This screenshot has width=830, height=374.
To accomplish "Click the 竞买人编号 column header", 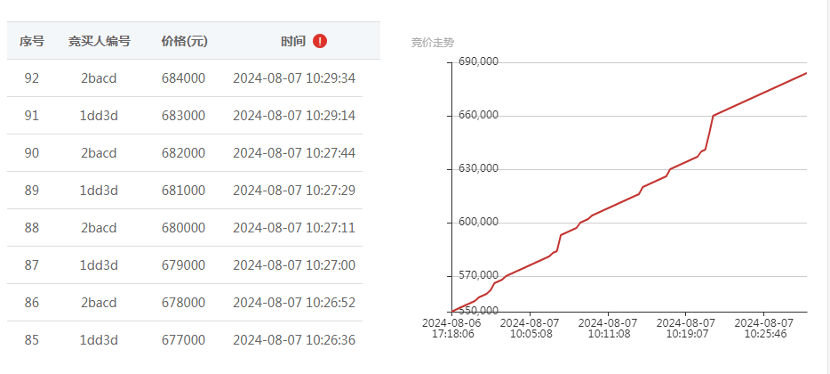I will tap(99, 41).
